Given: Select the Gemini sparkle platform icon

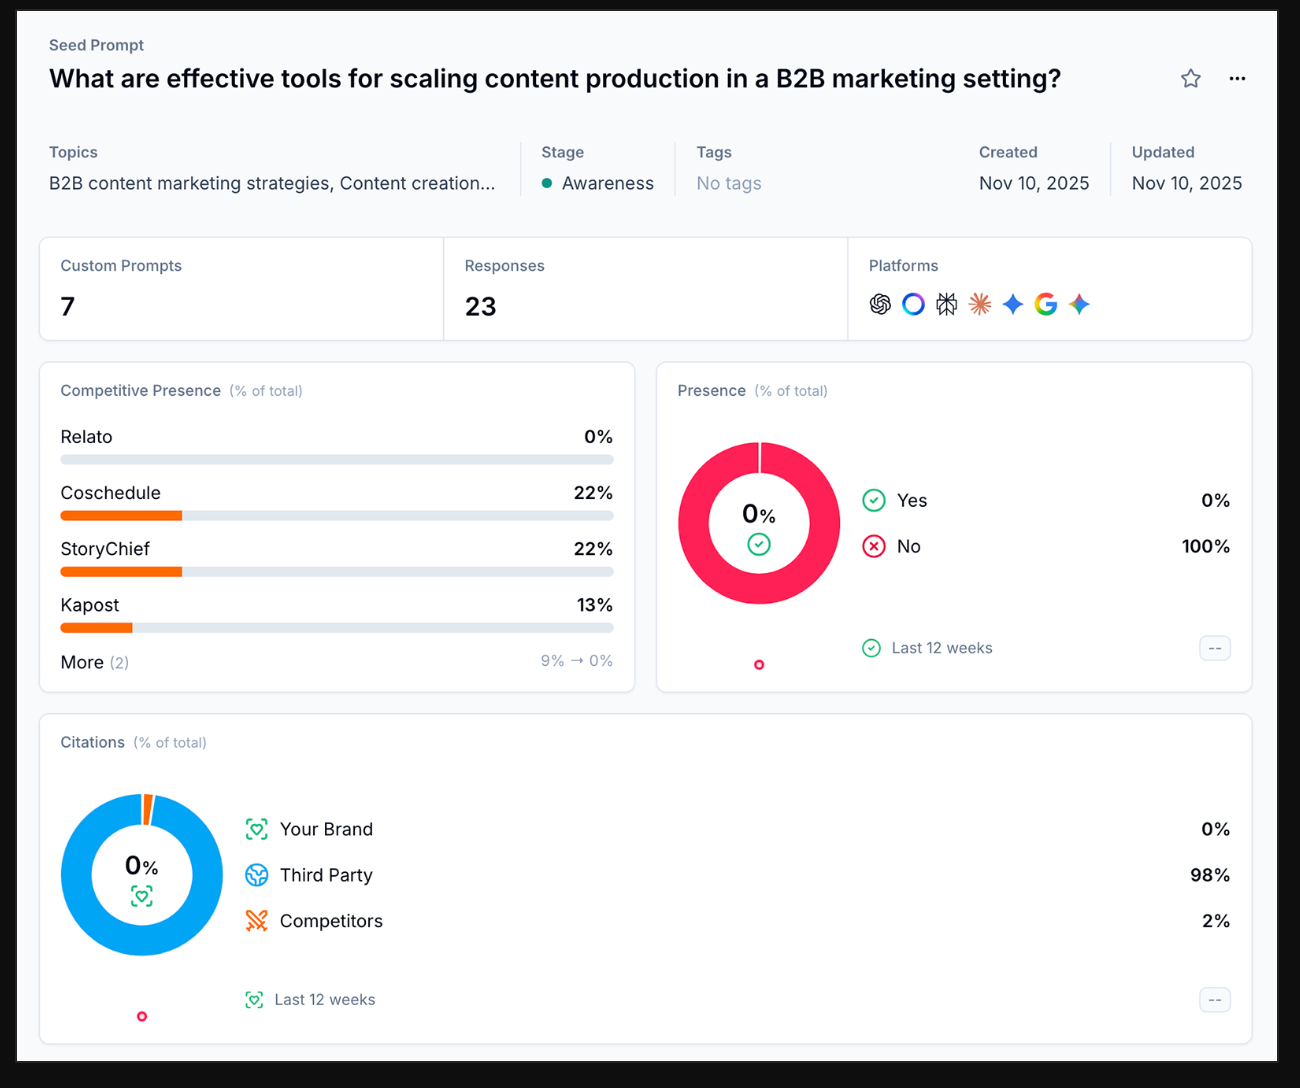Looking at the screenshot, I should 1079,304.
